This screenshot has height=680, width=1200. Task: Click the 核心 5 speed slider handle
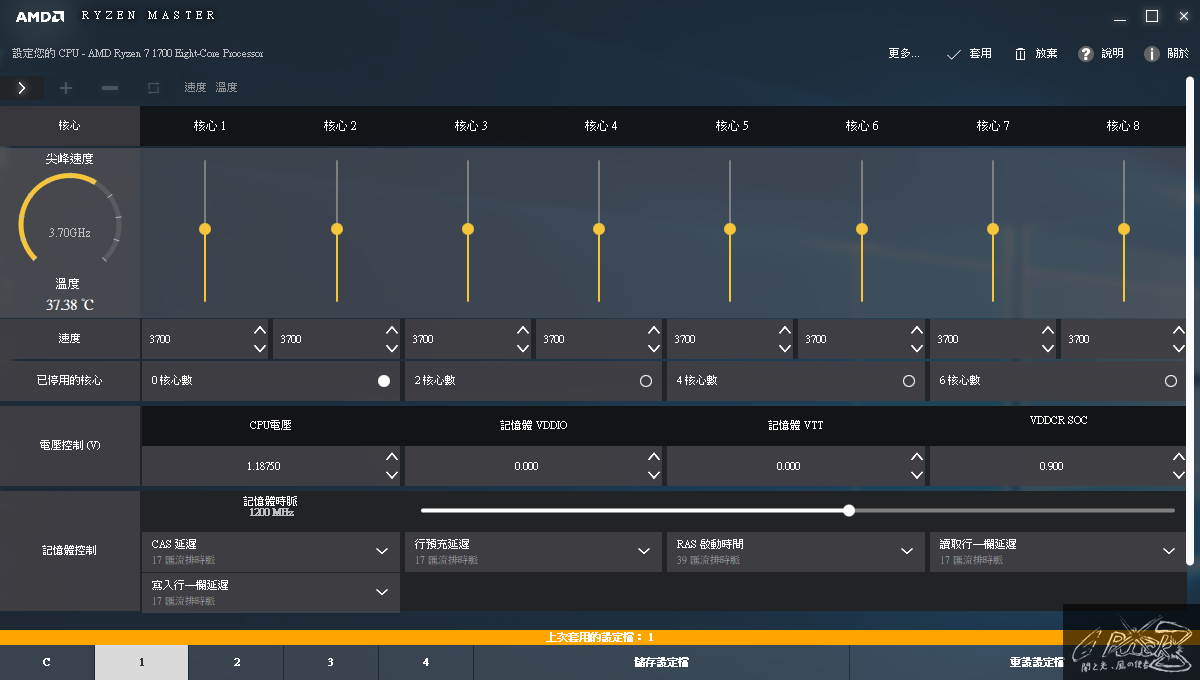coord(730,229)
